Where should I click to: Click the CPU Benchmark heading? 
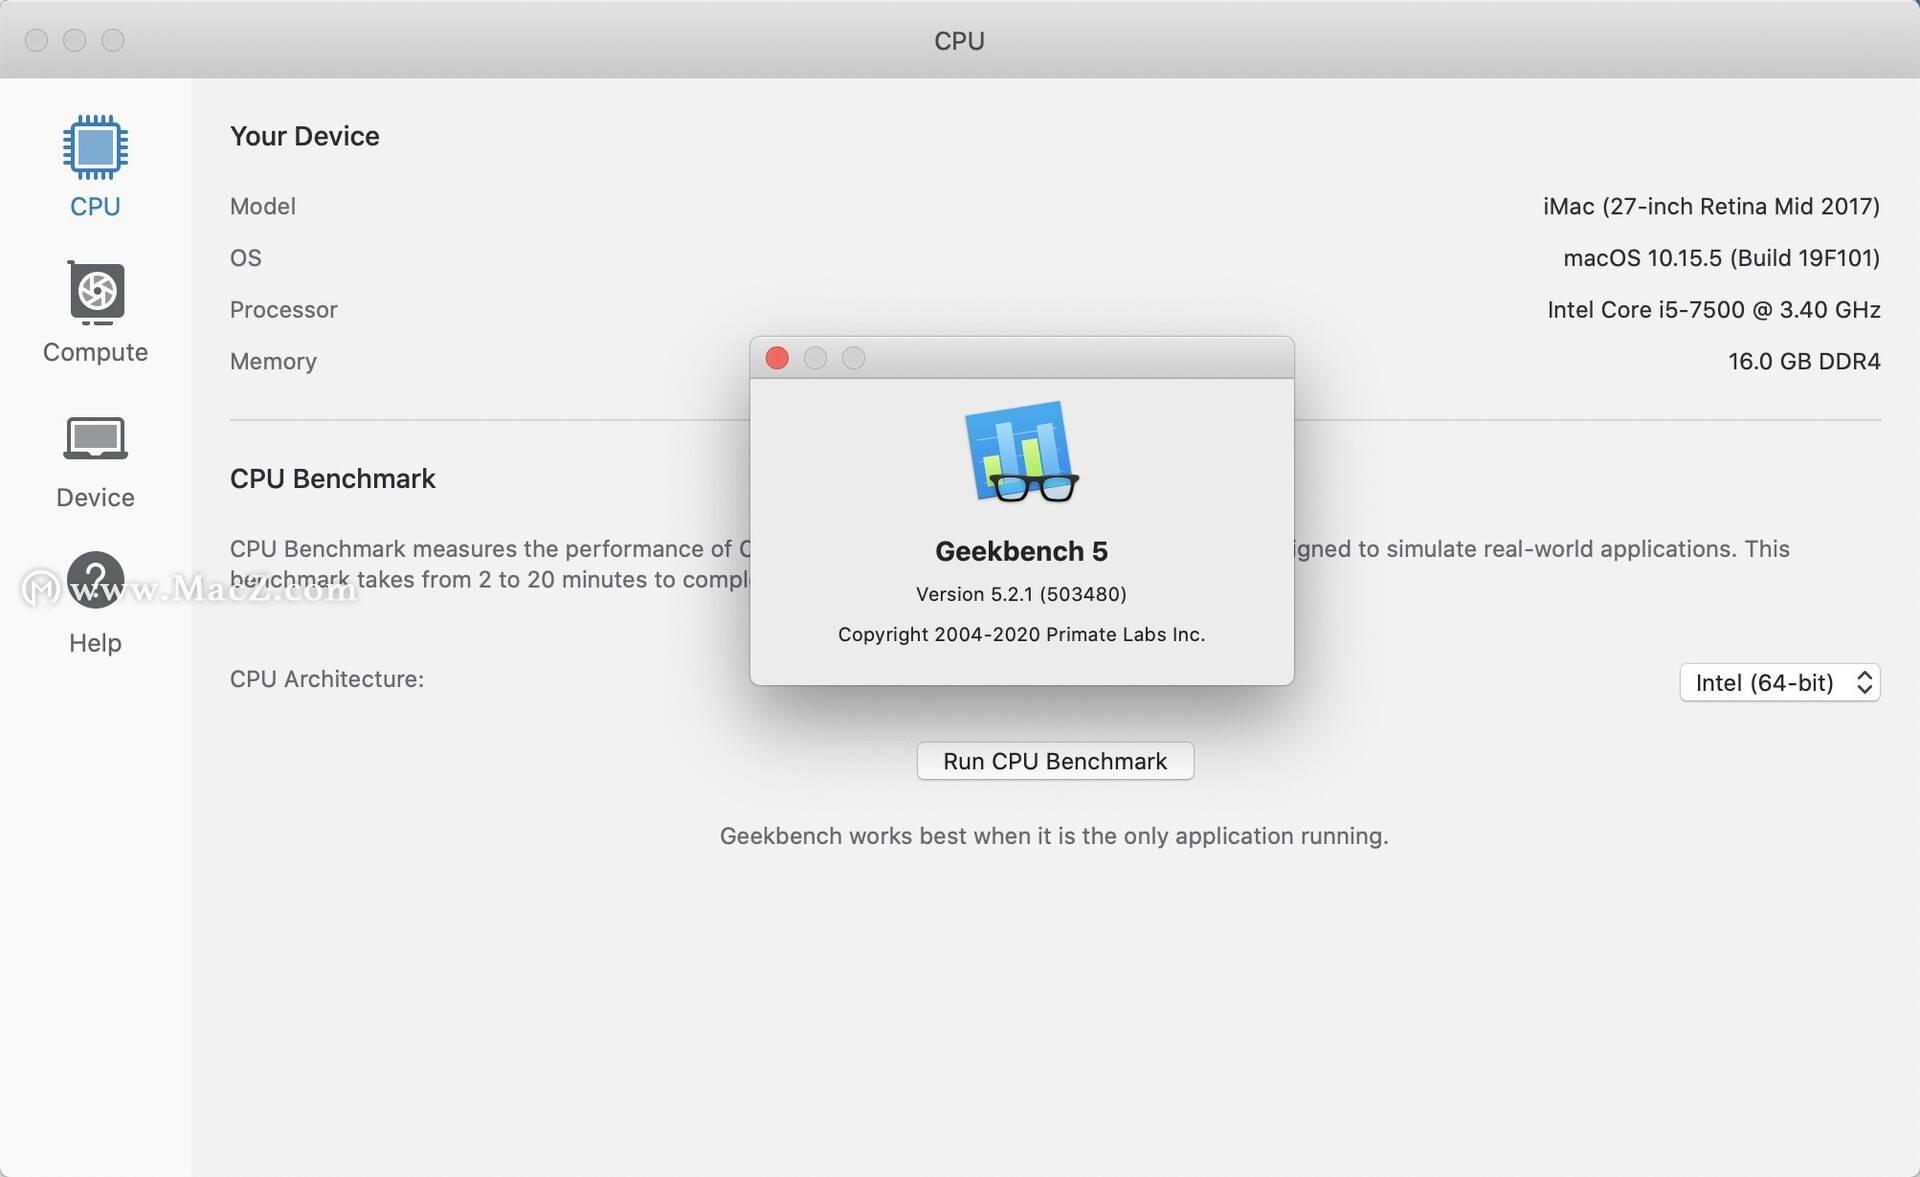333,479
